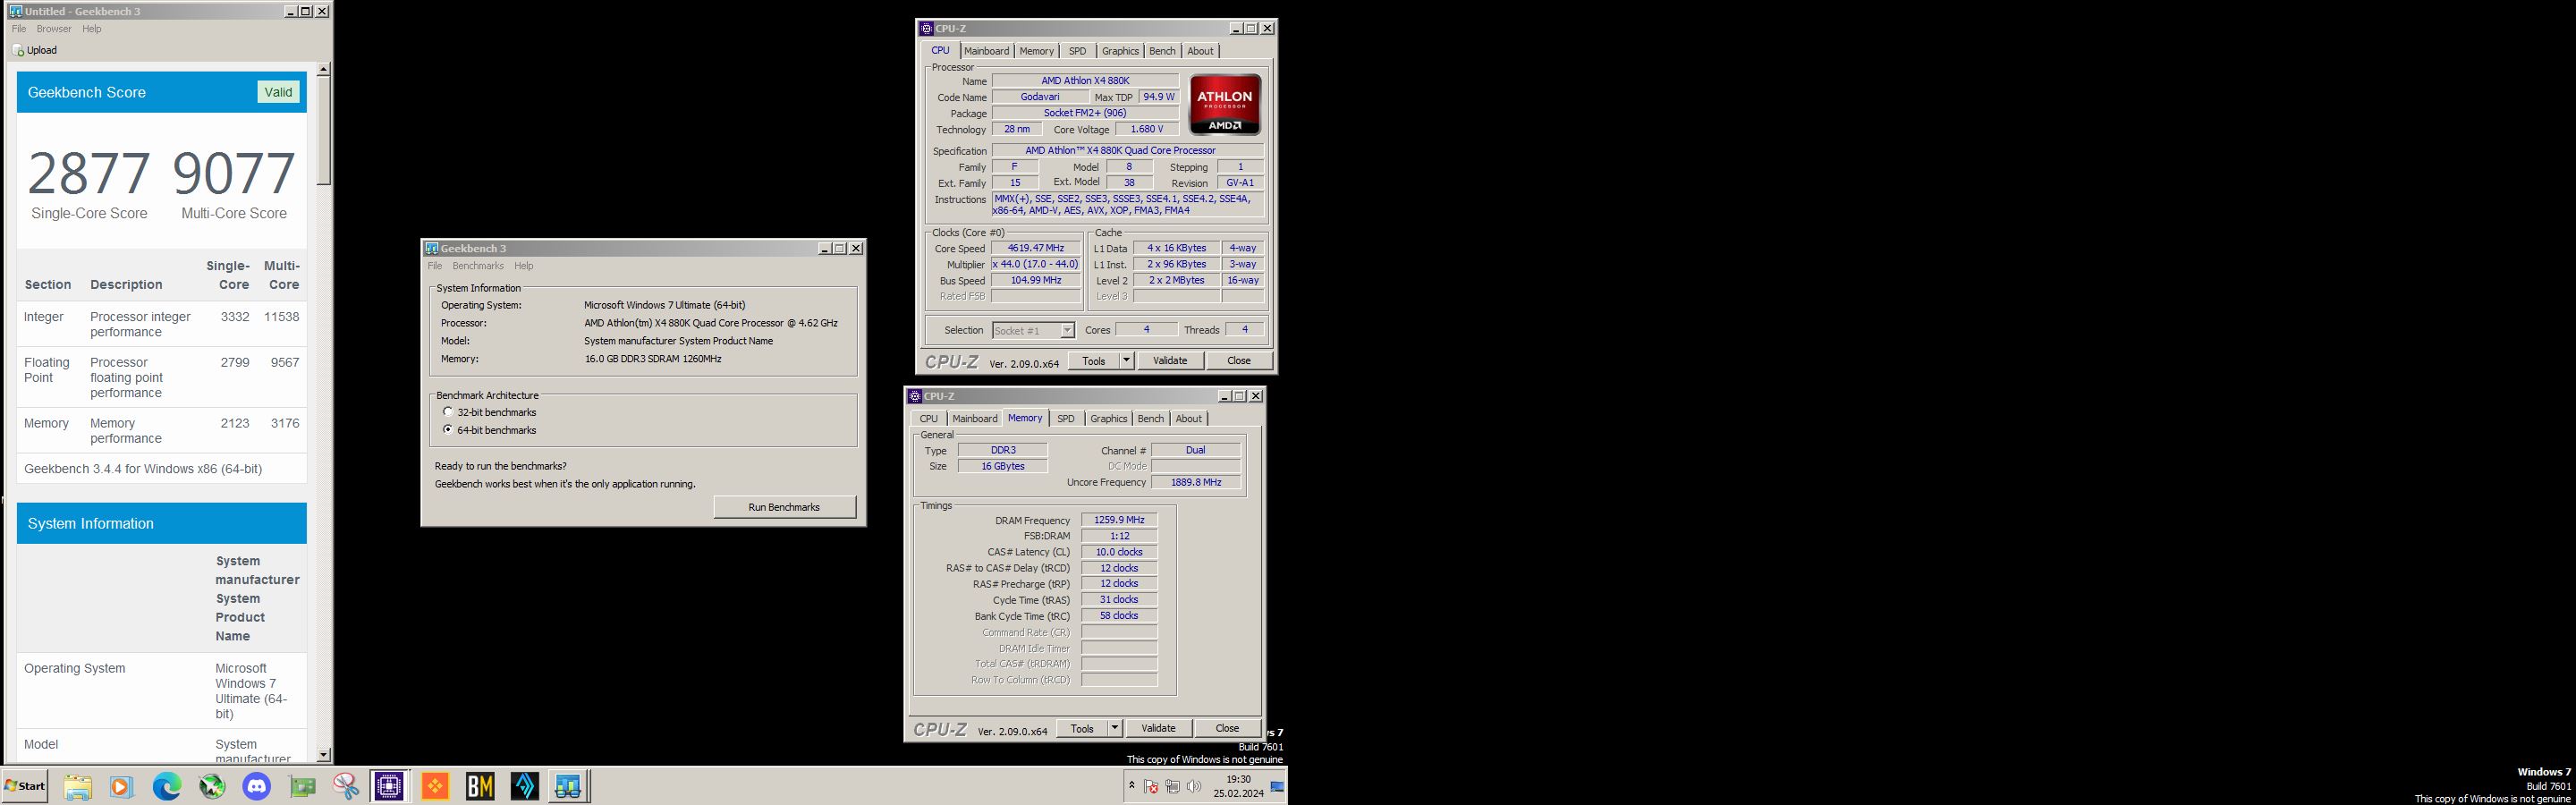Click Upload in Geekbench results window
The width and height of the screenshot is (2576, 805).
(x=35, y=50)
